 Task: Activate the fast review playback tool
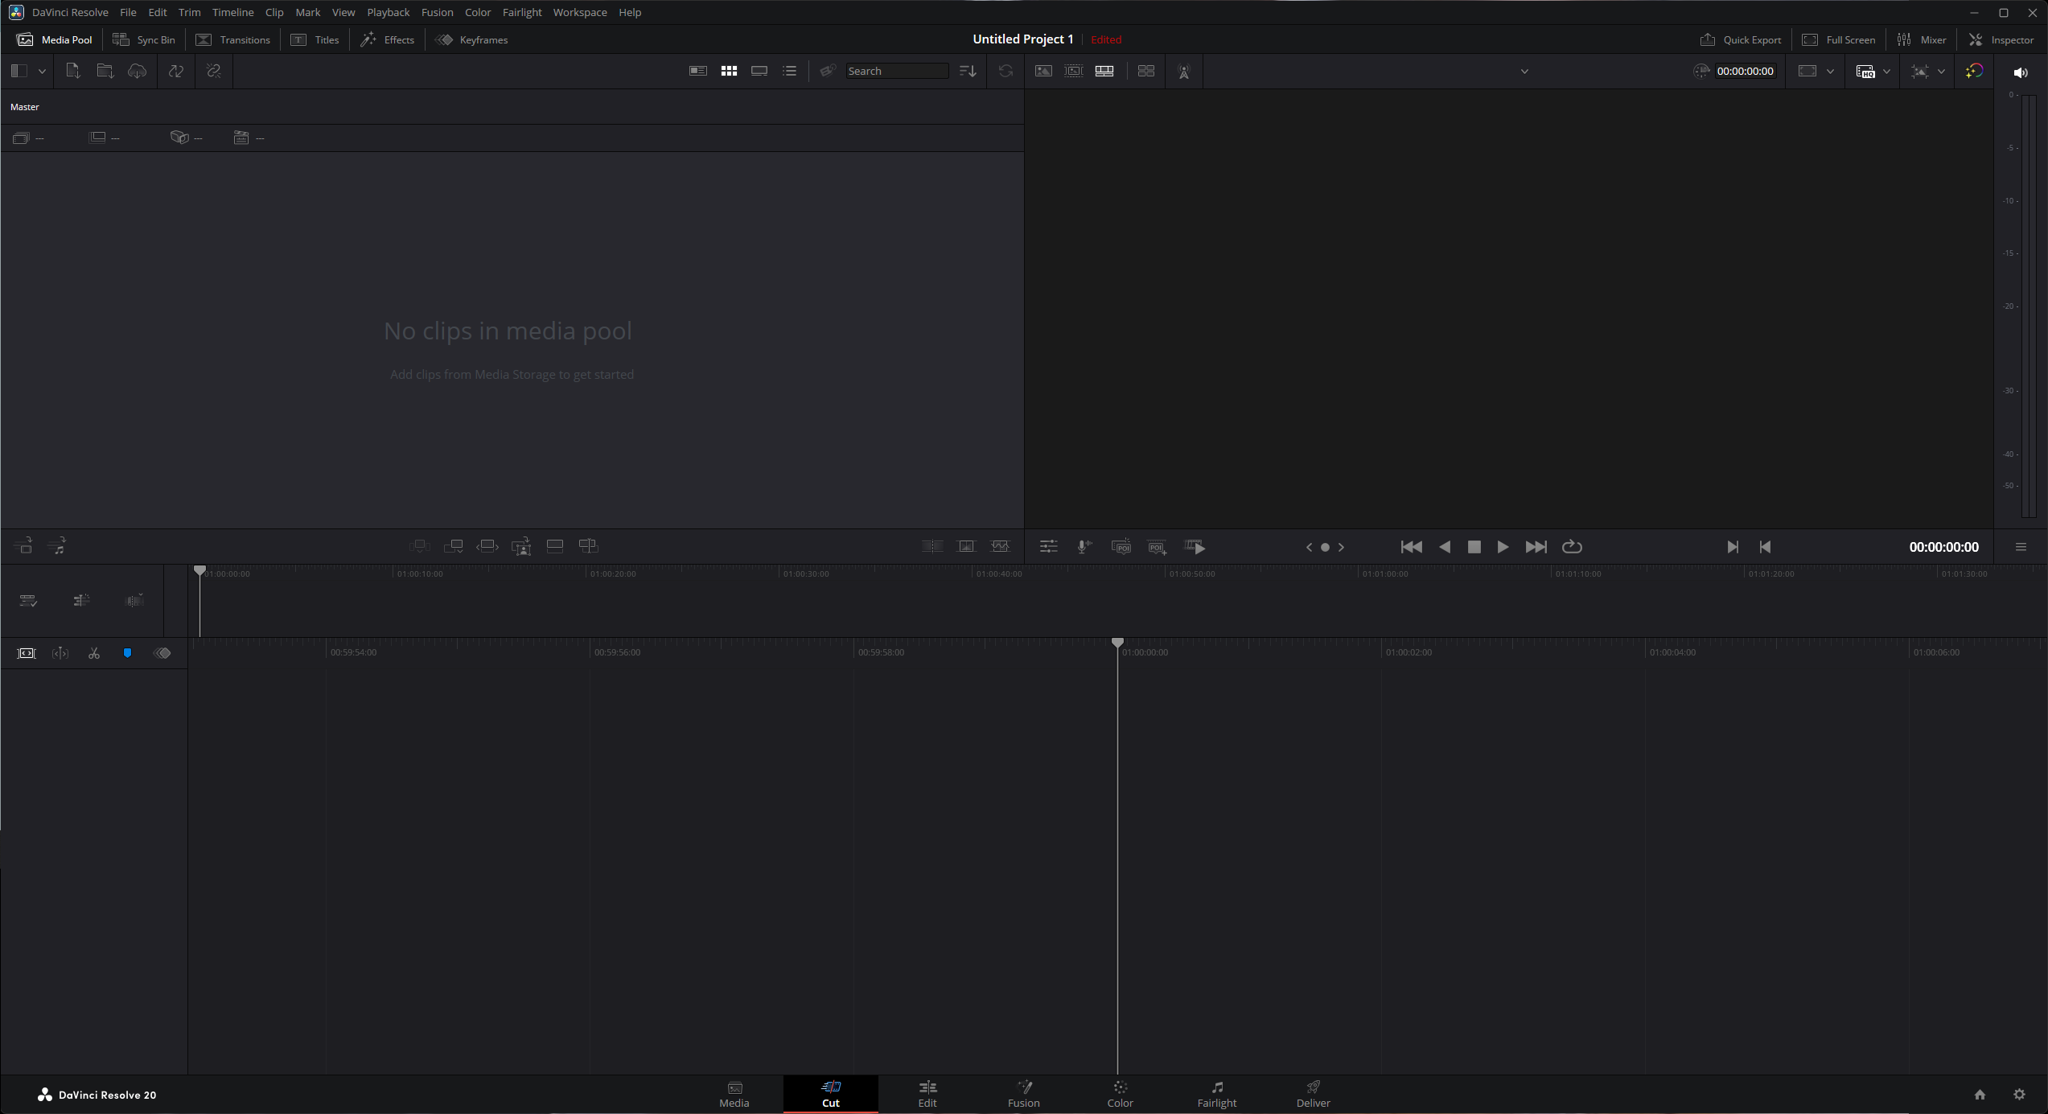pos(1195,547)
